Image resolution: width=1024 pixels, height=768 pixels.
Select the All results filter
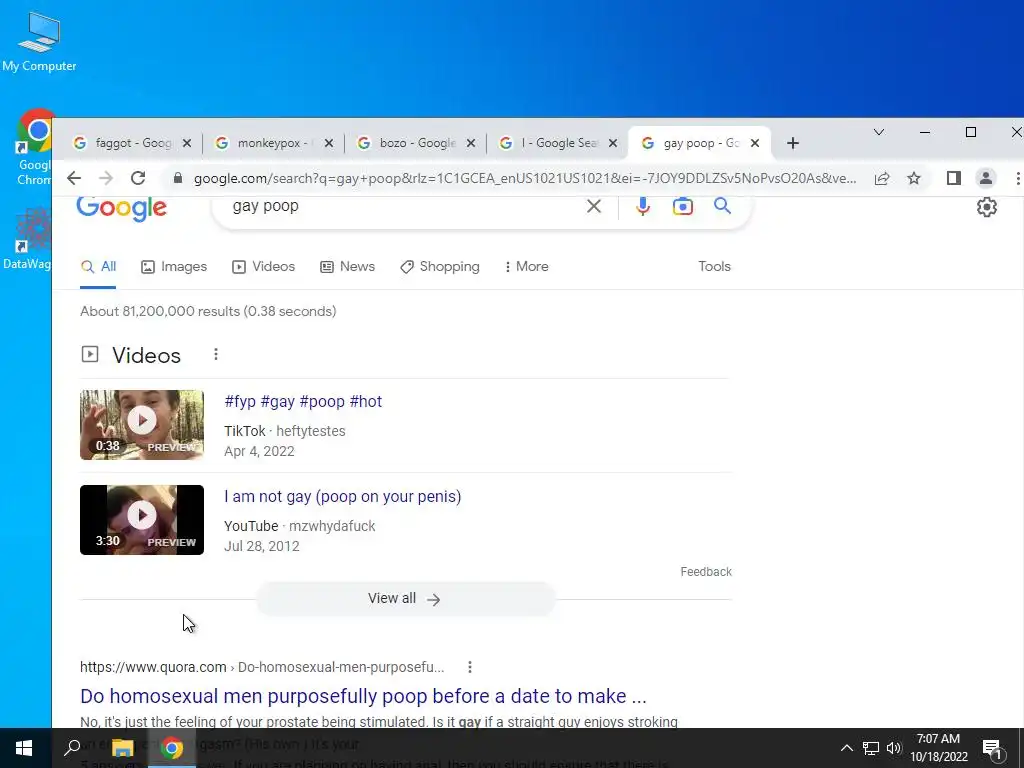coord(98,266)
